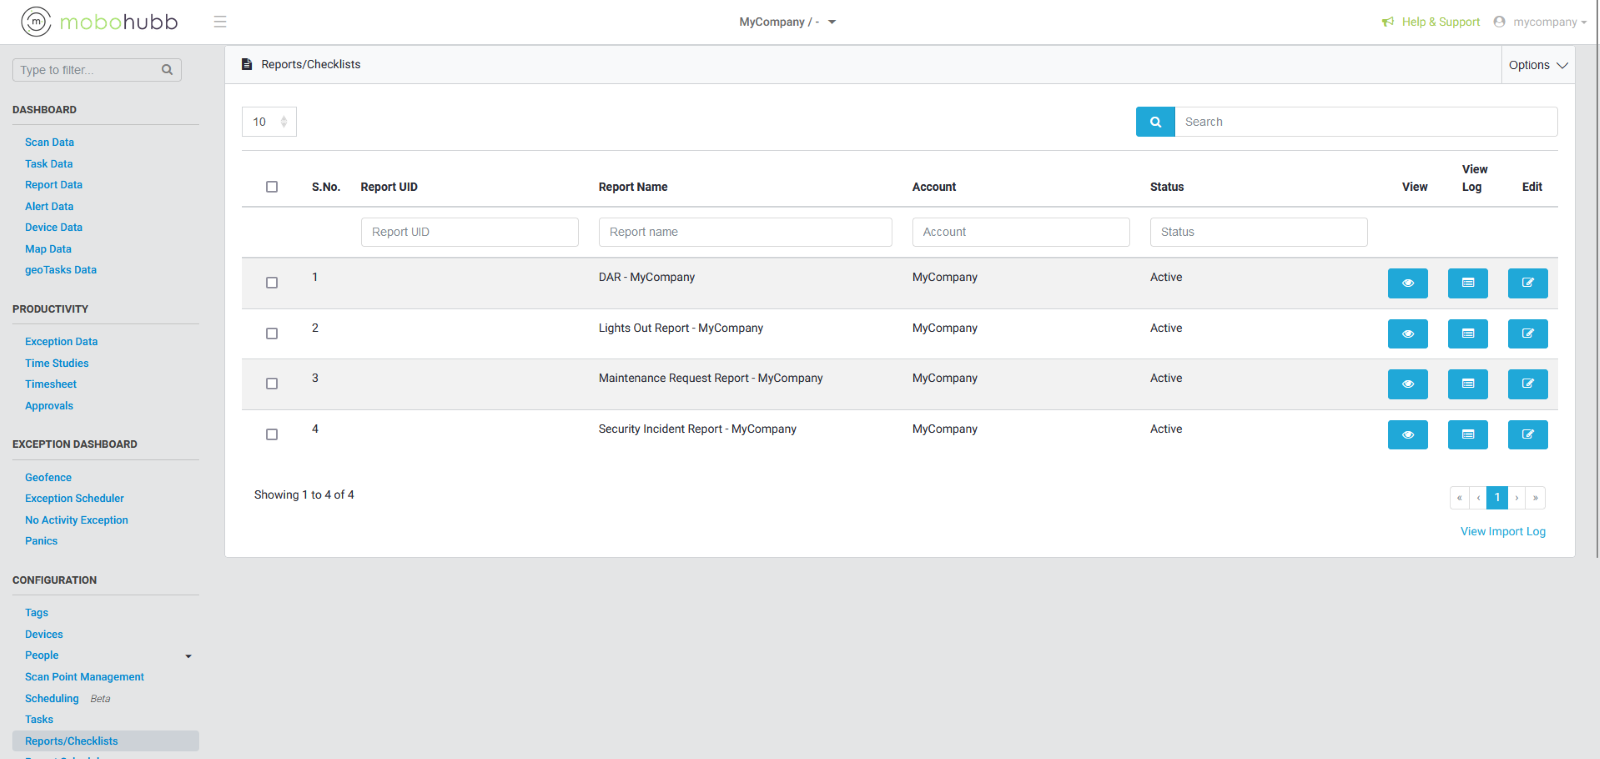The height and width of the screenshot is (759, 1600).
Task: View the Security Incident Report
Action: [1407, 435]
